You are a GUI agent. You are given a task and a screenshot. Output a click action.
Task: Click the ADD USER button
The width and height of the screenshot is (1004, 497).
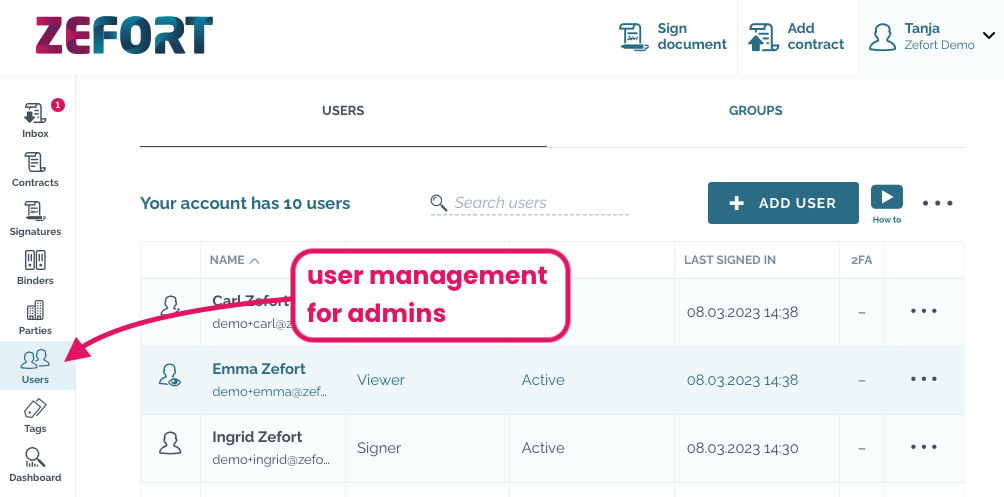(783, 203)
